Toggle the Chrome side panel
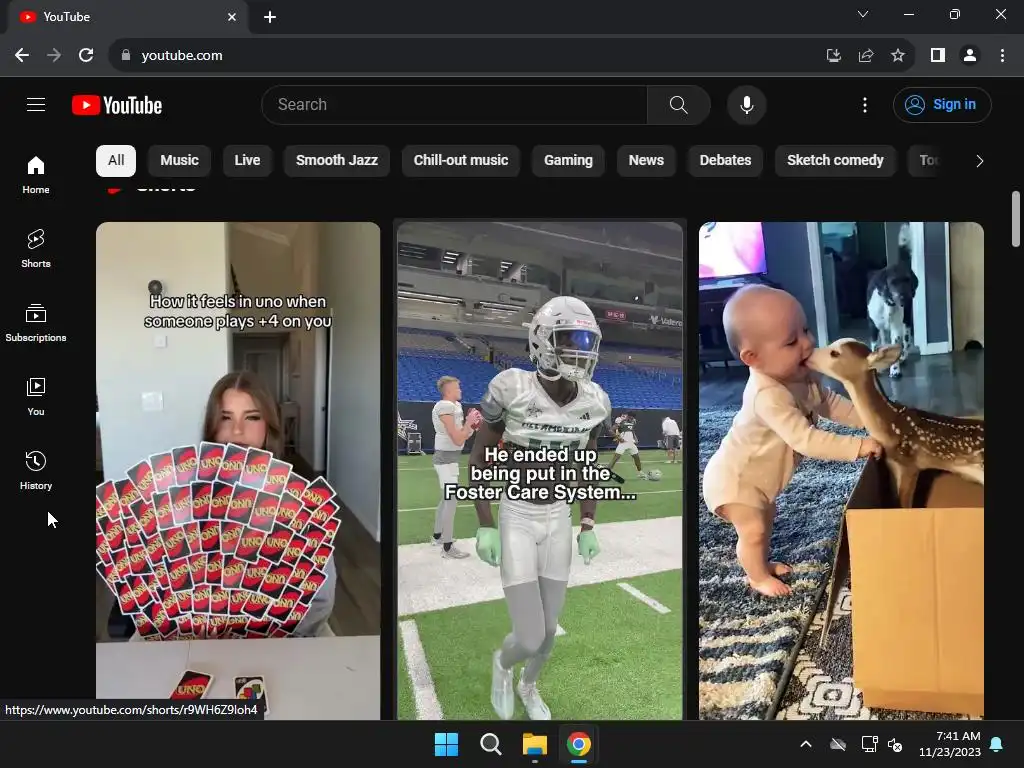 point(938,56)
